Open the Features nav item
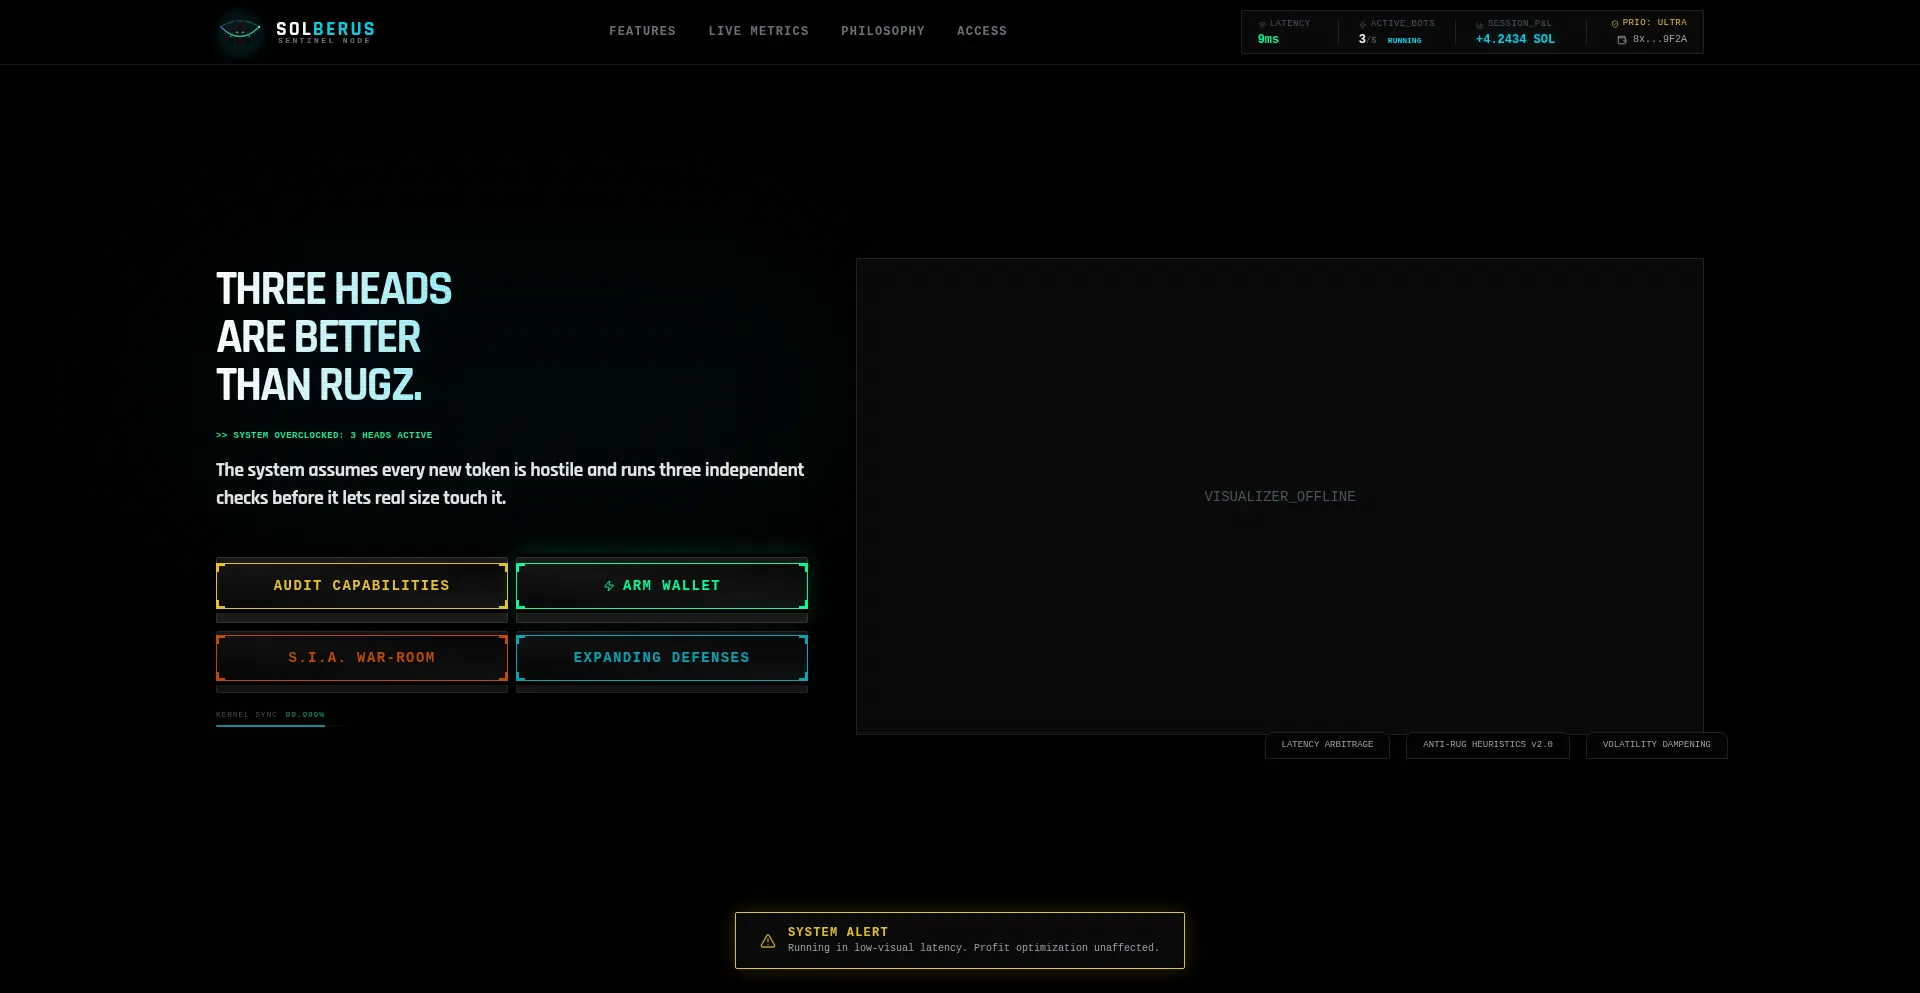The height and width of the screenshot is (993, 1920). 643,31
